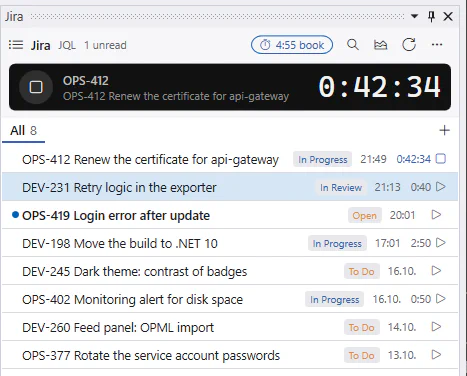The image size is (467, 376).
Task: Click To Do badge on DEV-245
Action: pos(361,271)
